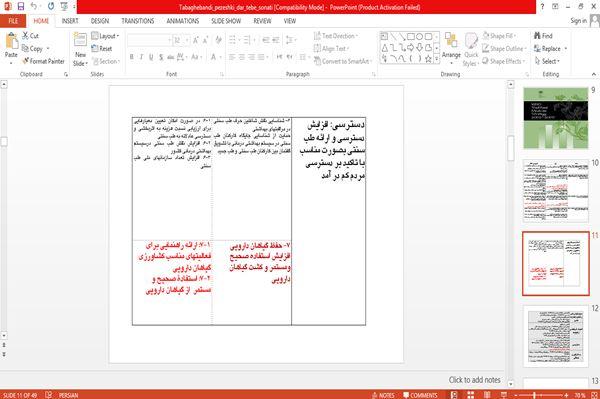Click the COMMENTS button in status bar
600x399 pixels.
pyautogui.click(x=420, y=395)
